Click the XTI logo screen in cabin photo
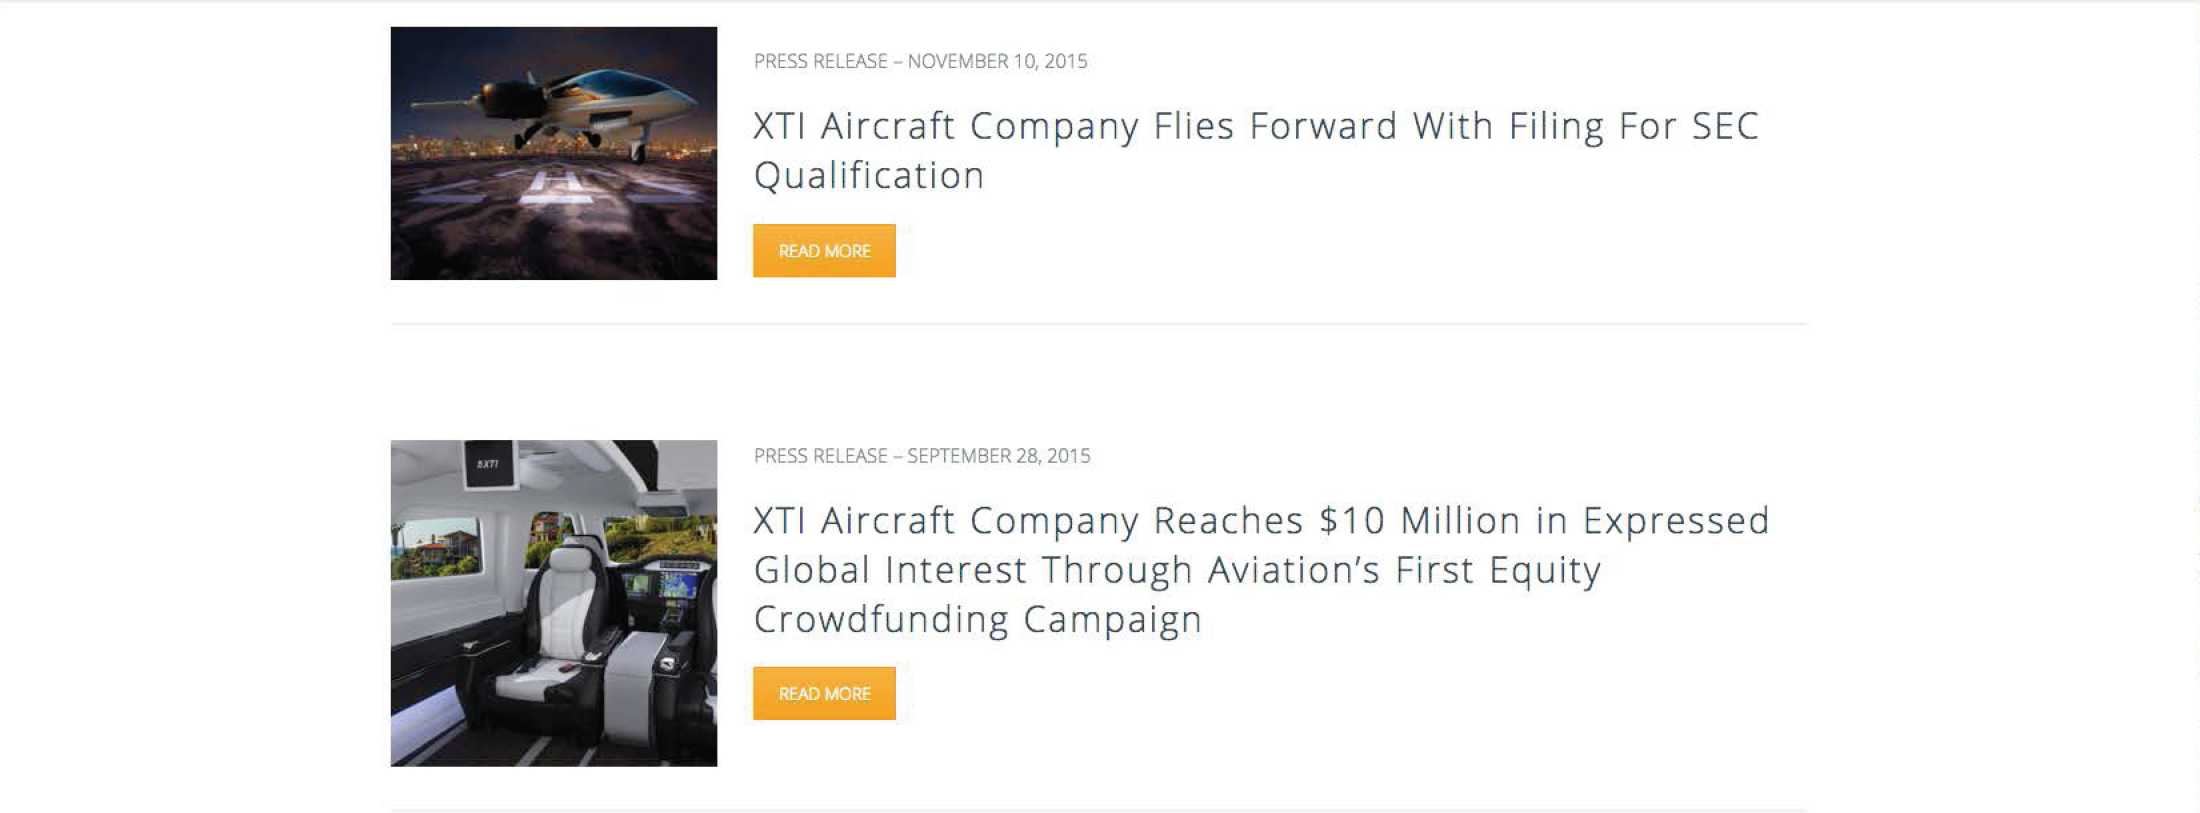 (488, 465)
